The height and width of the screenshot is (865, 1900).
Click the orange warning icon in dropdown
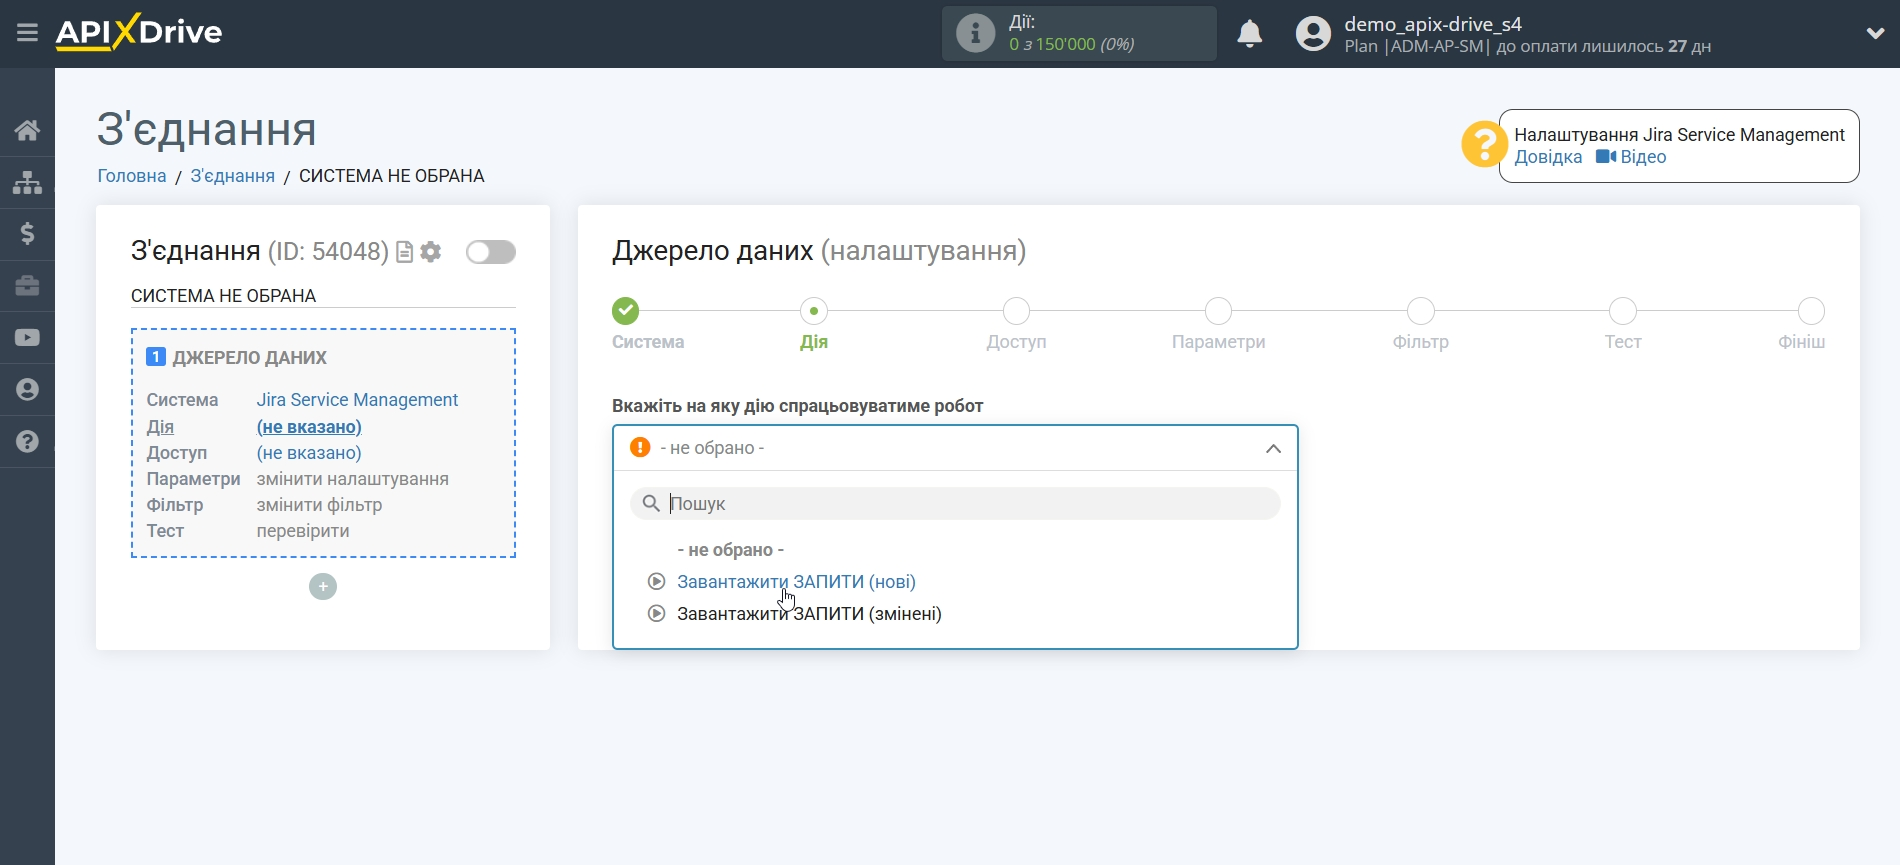tap(640, 448)
